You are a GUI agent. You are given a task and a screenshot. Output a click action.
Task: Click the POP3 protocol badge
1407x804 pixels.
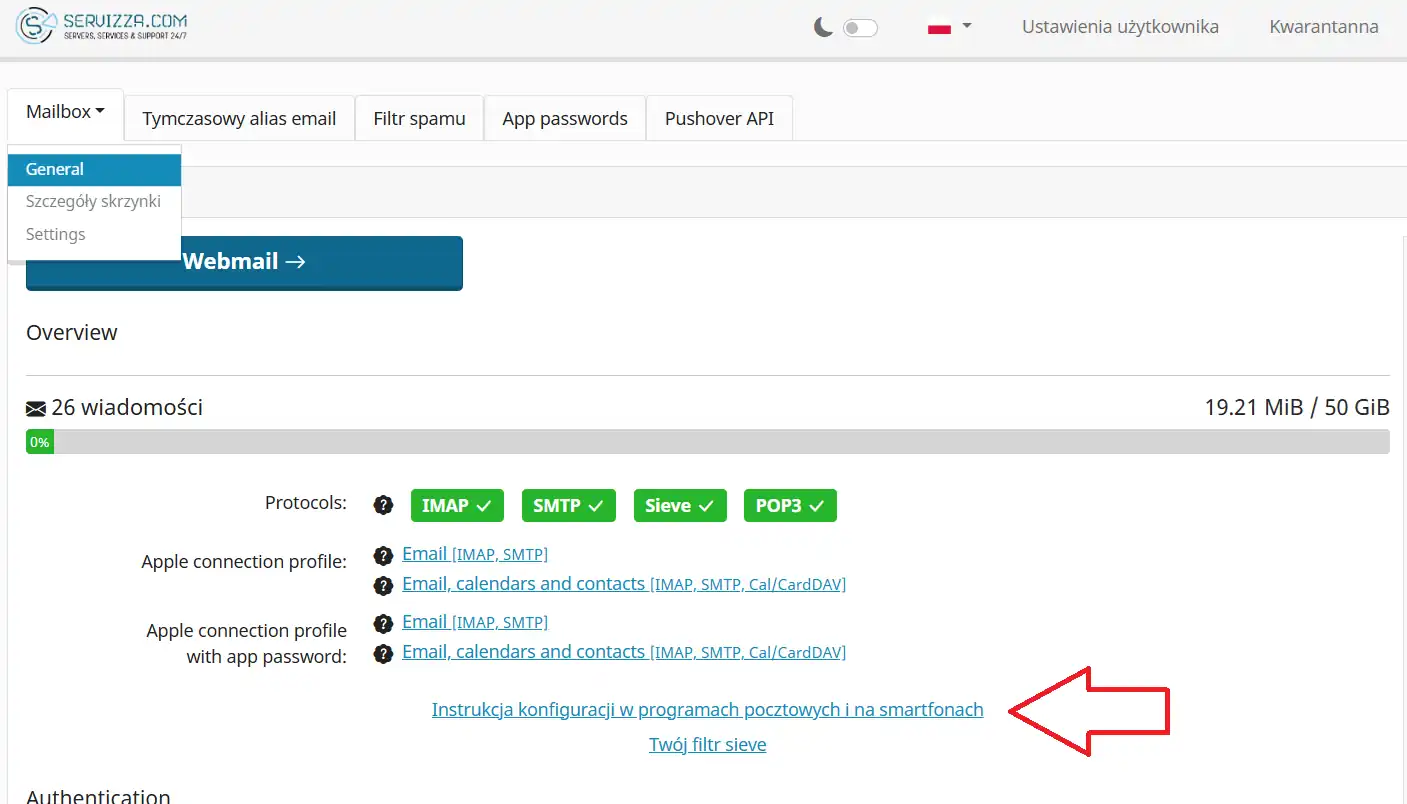790,506
